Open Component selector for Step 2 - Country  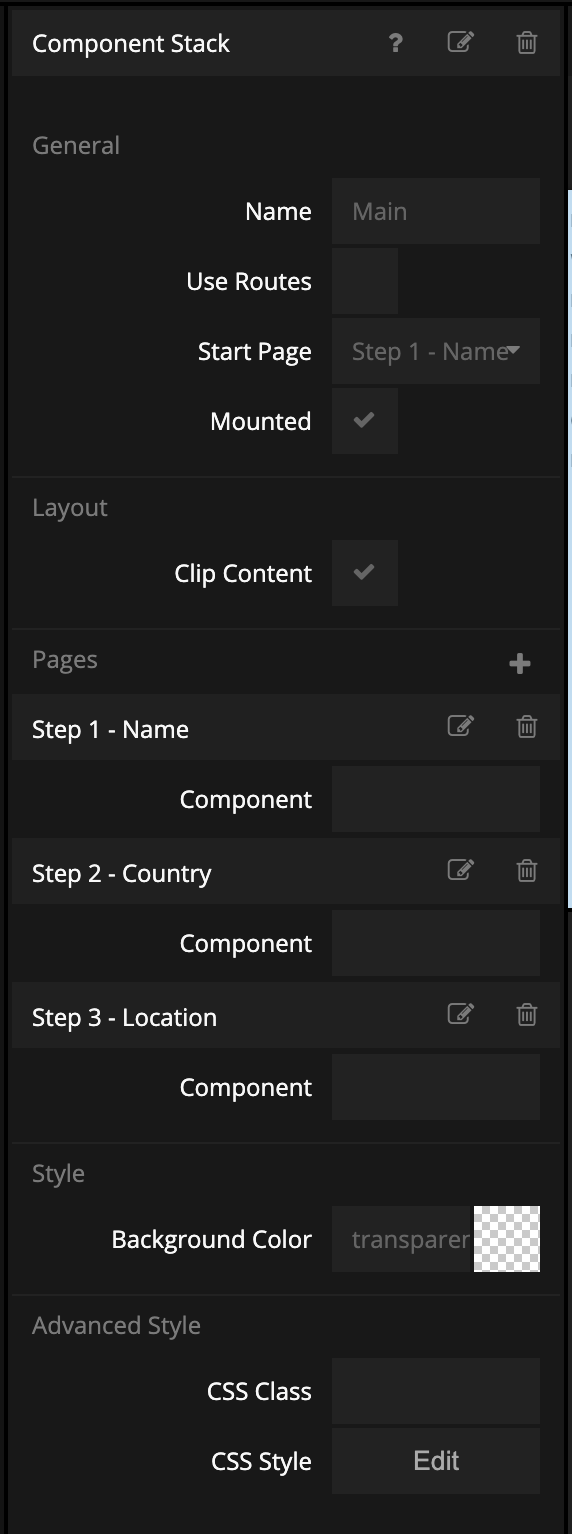pos(436,943)
